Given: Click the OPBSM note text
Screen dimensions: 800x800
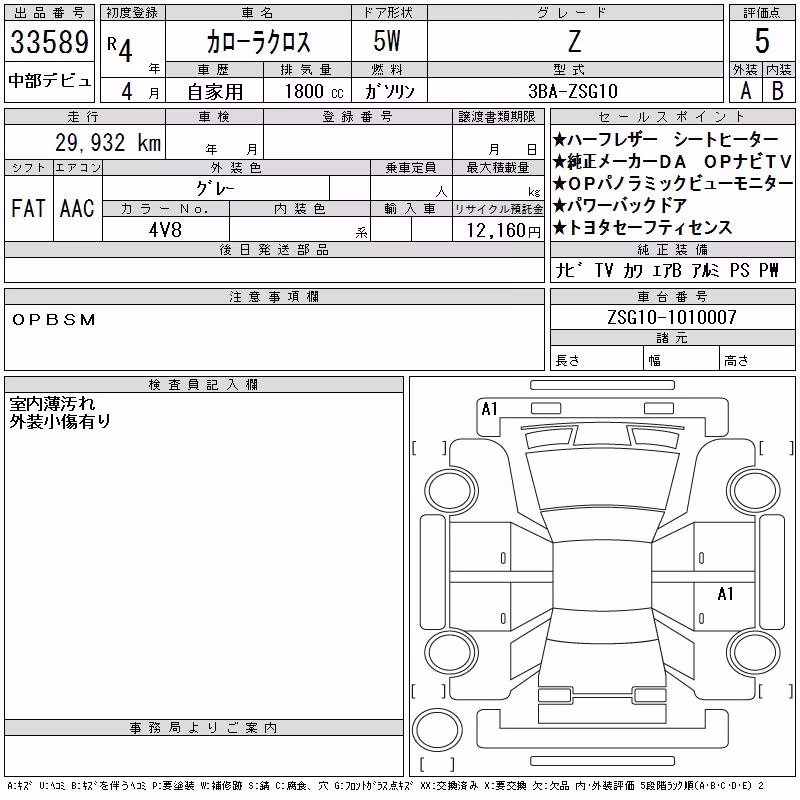Looking at the screenshot, I should click(x=54, y=320).
